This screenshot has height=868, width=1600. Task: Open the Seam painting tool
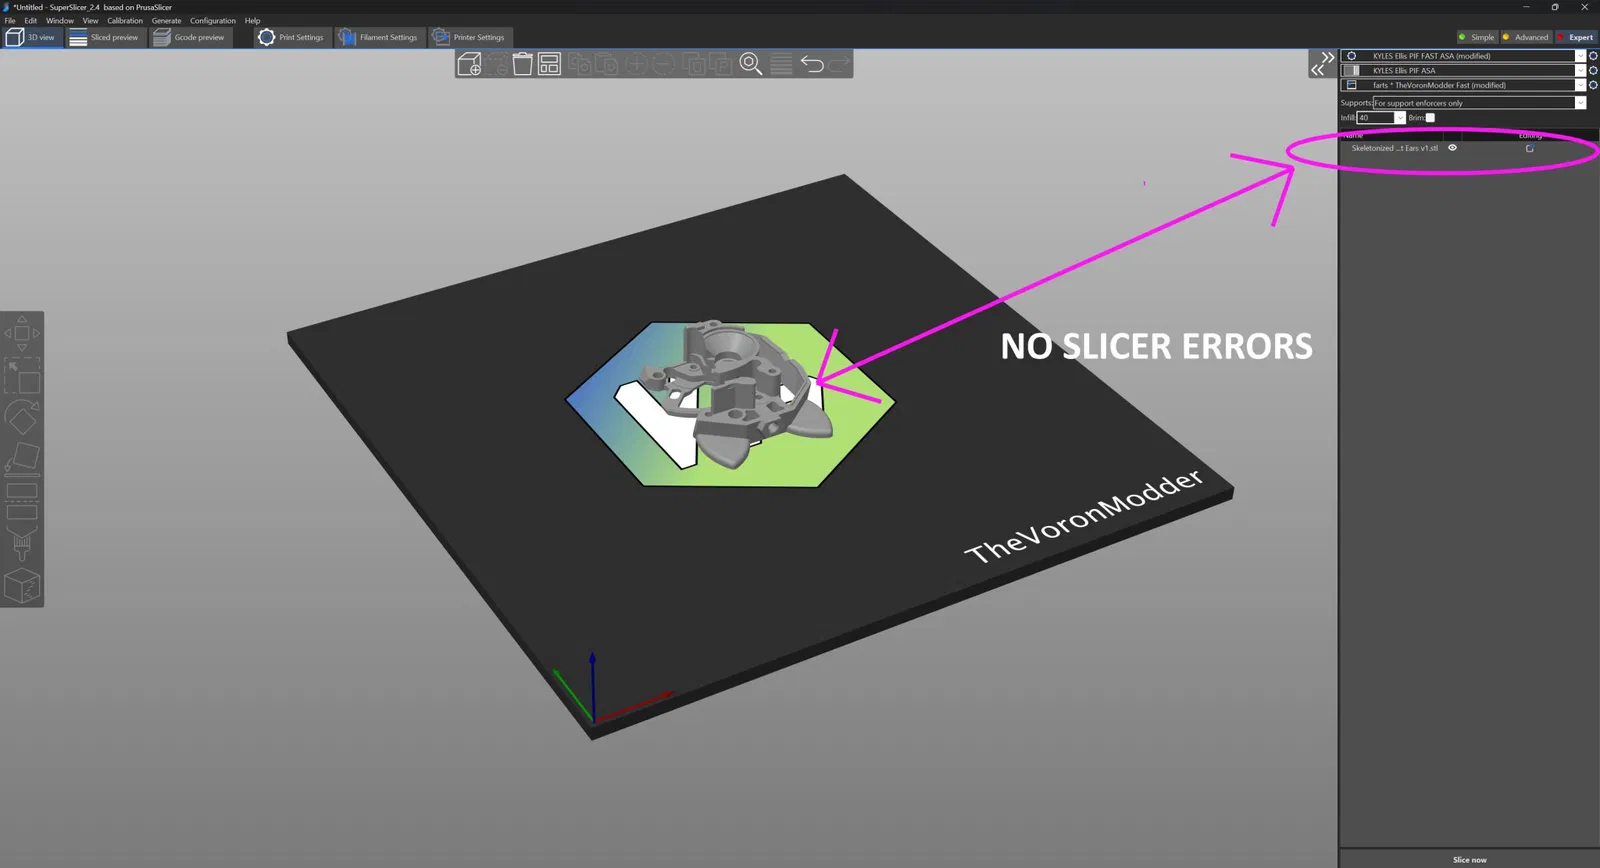point(22,586)
